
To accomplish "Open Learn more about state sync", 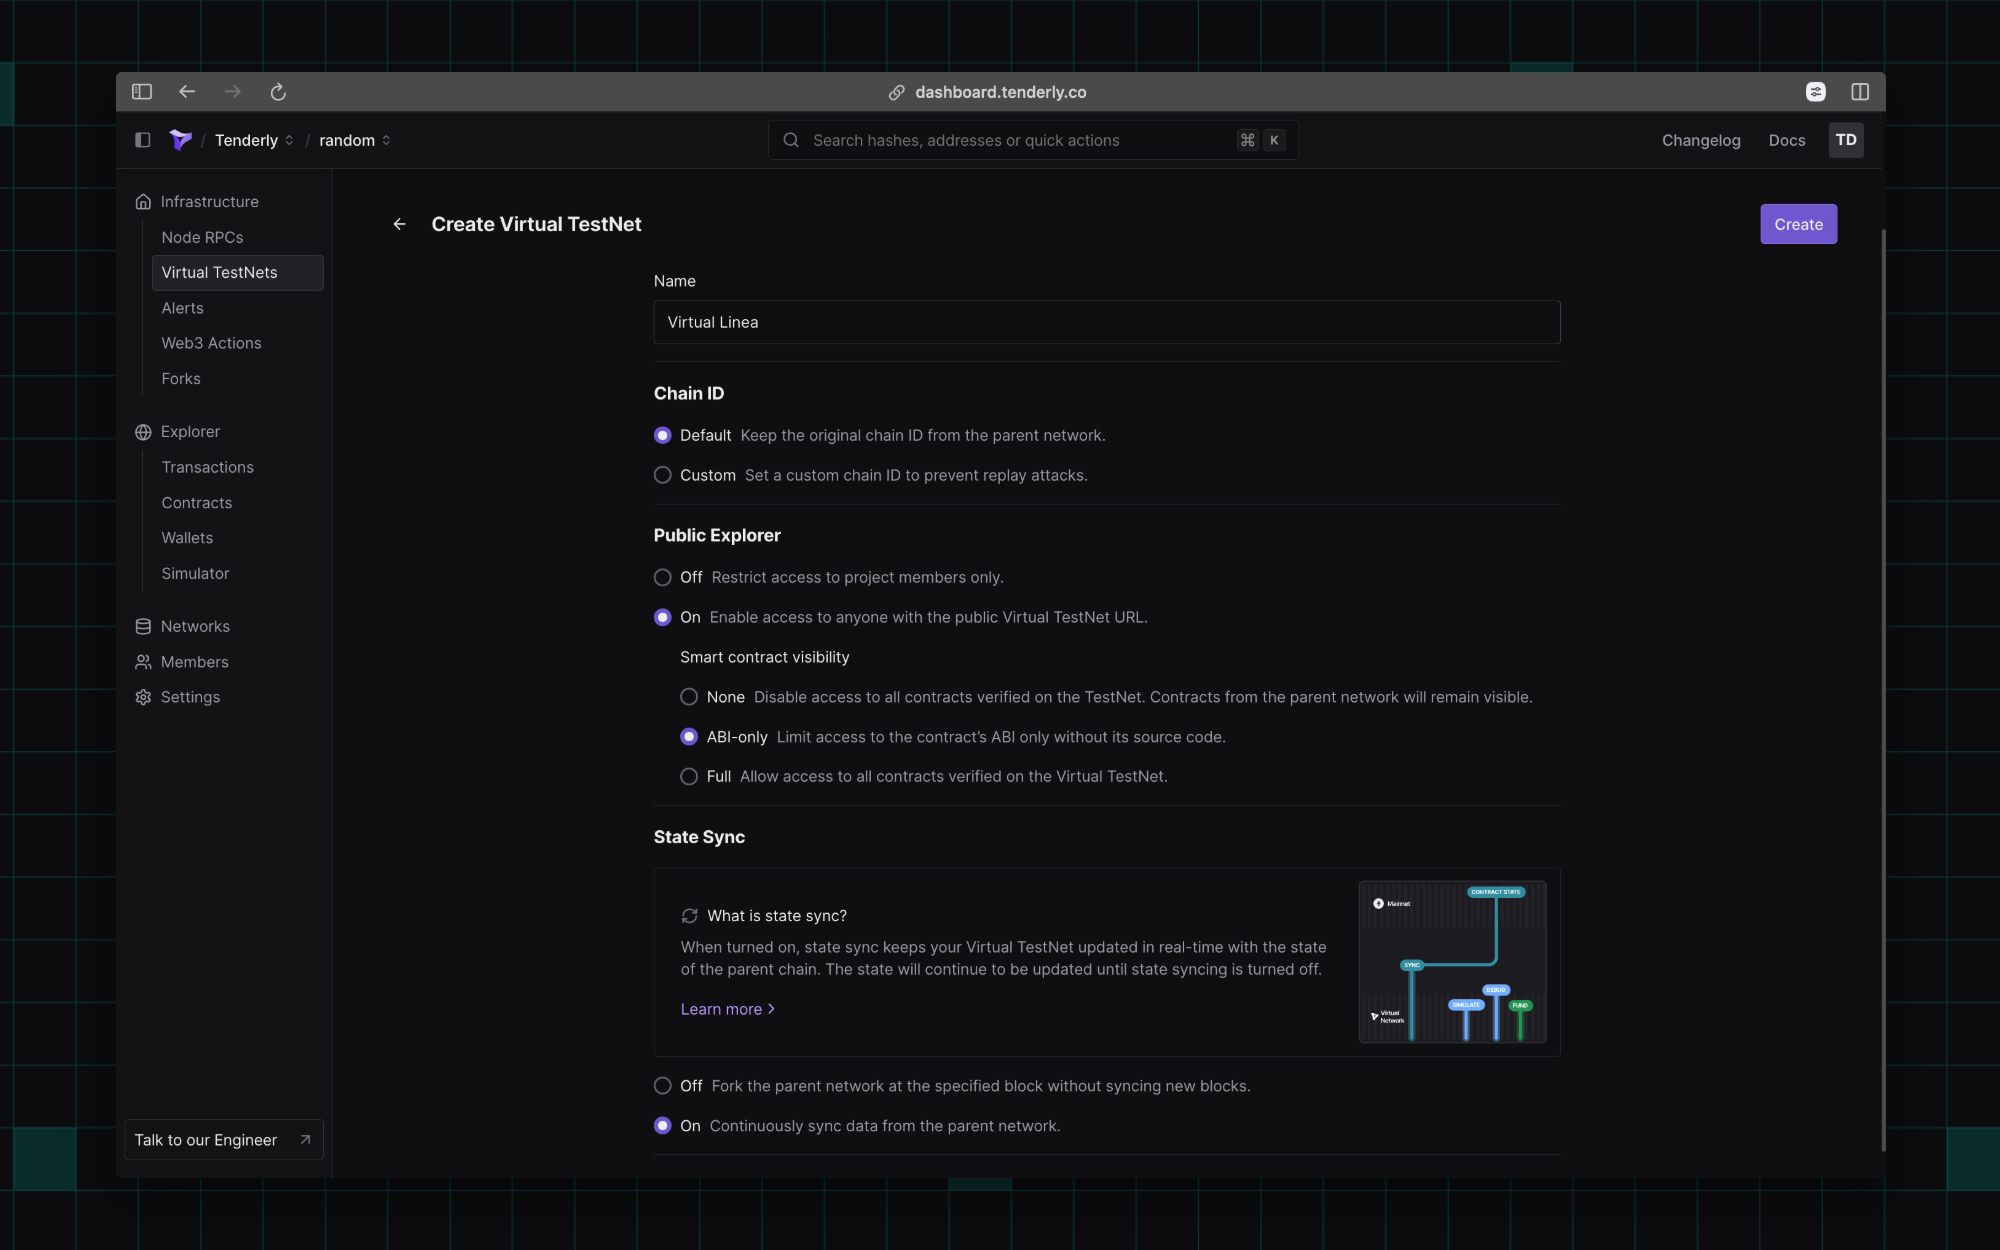I will [x=727, y=1009].
